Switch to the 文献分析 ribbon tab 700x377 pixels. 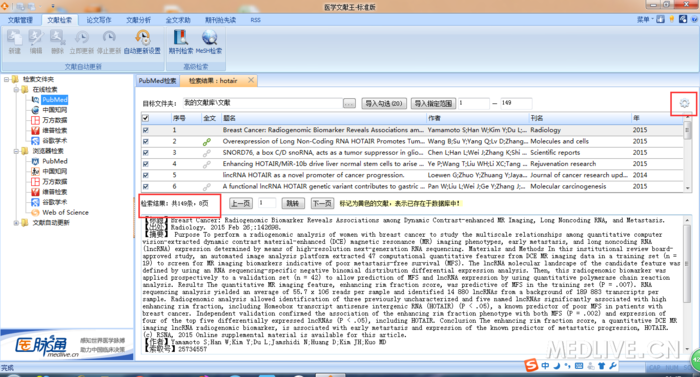click(x=138, y=20)
